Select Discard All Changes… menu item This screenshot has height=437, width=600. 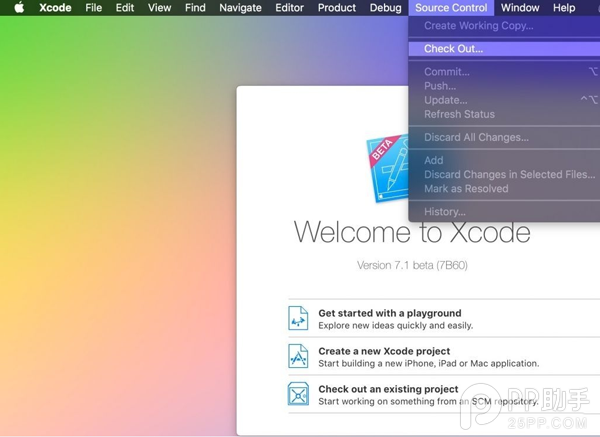(x=504, y=137)
